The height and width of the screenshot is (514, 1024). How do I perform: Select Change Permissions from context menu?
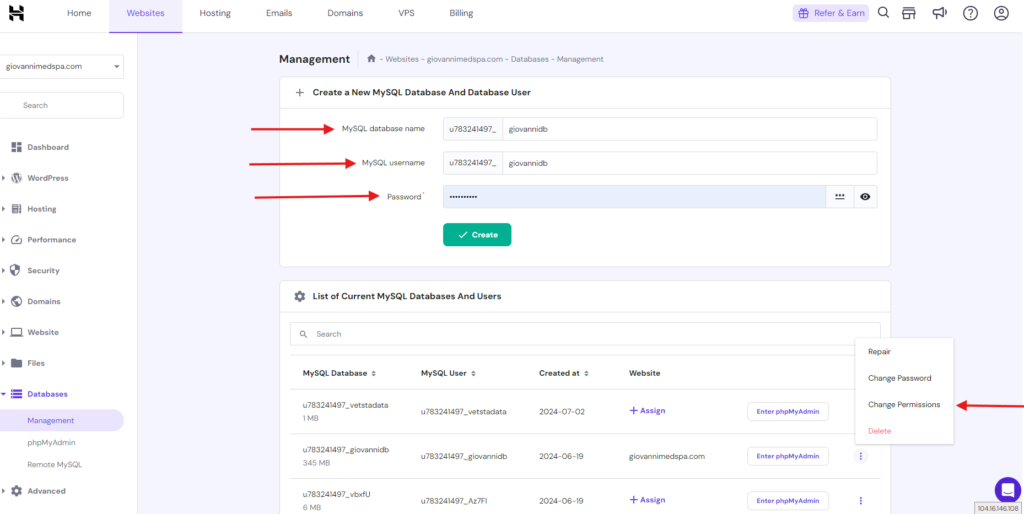(904, 405)
